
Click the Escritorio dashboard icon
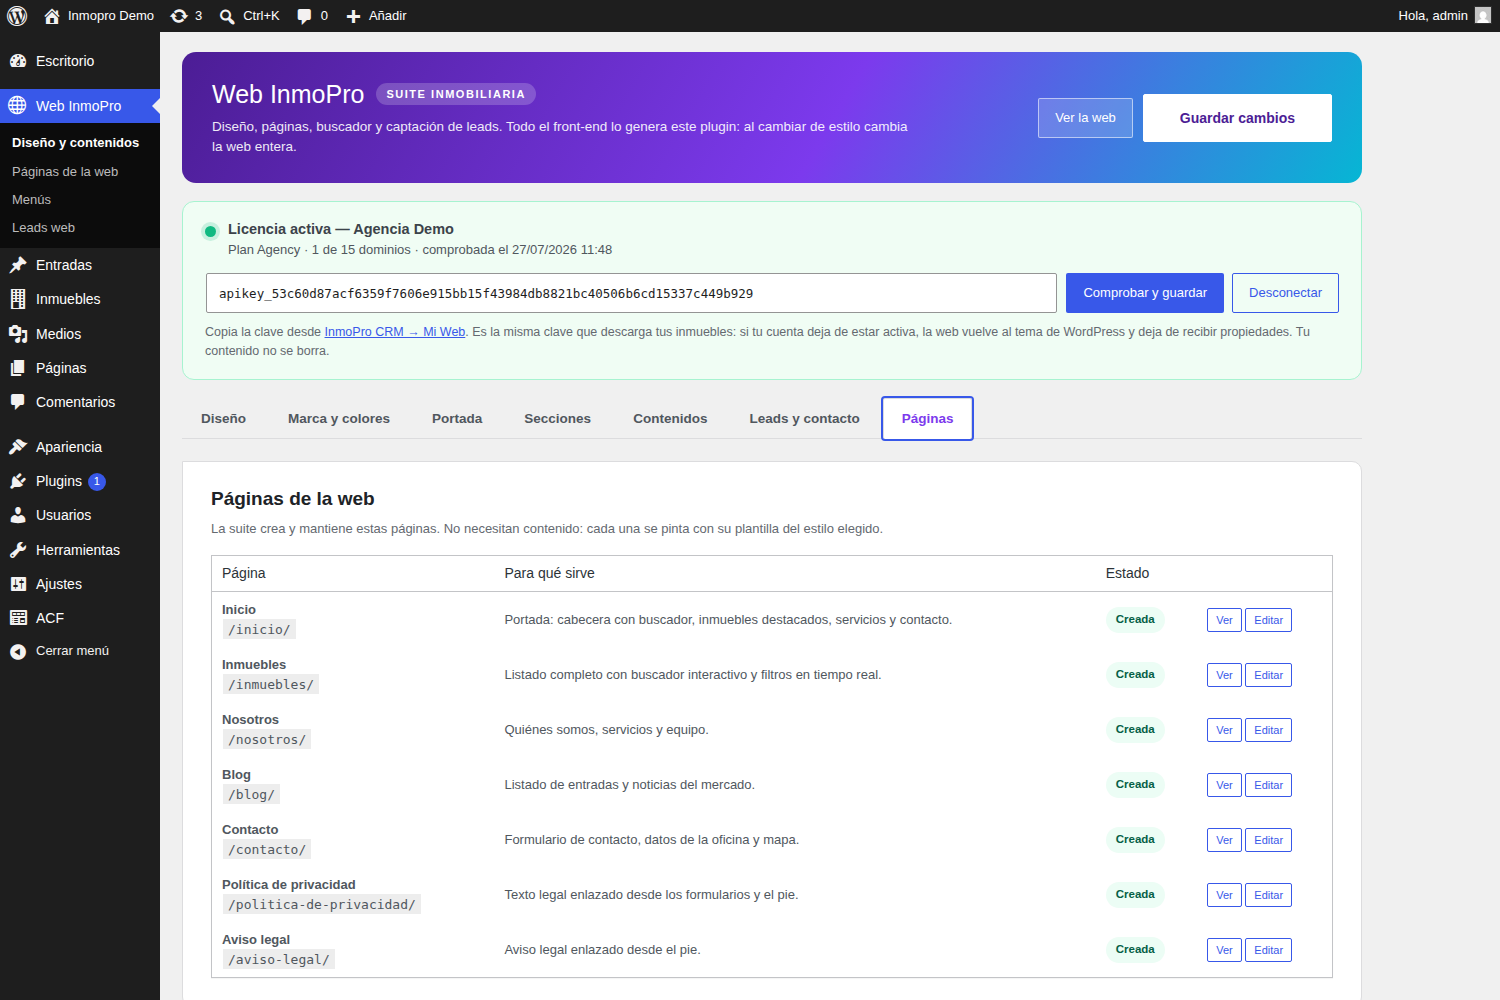point(18,61)
